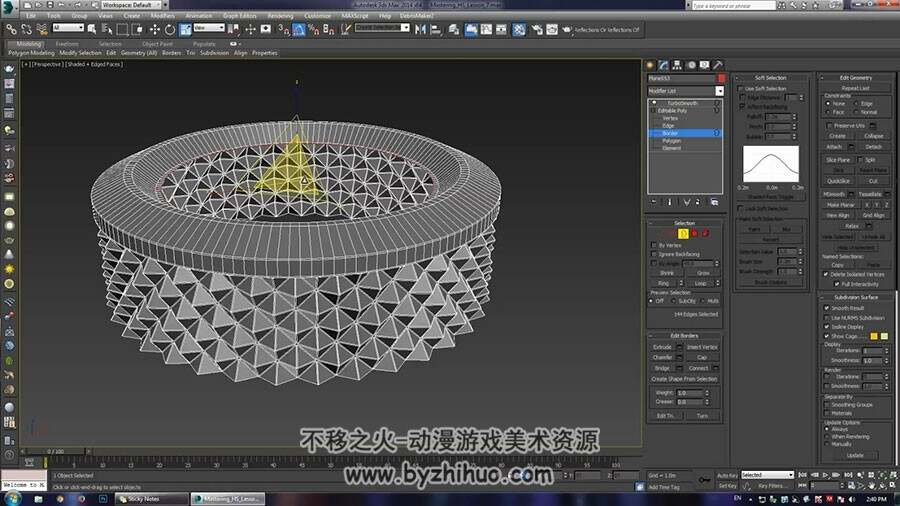Click the Cap button in Edit Borders
900x506 pixels.
(x=702, y=357)
